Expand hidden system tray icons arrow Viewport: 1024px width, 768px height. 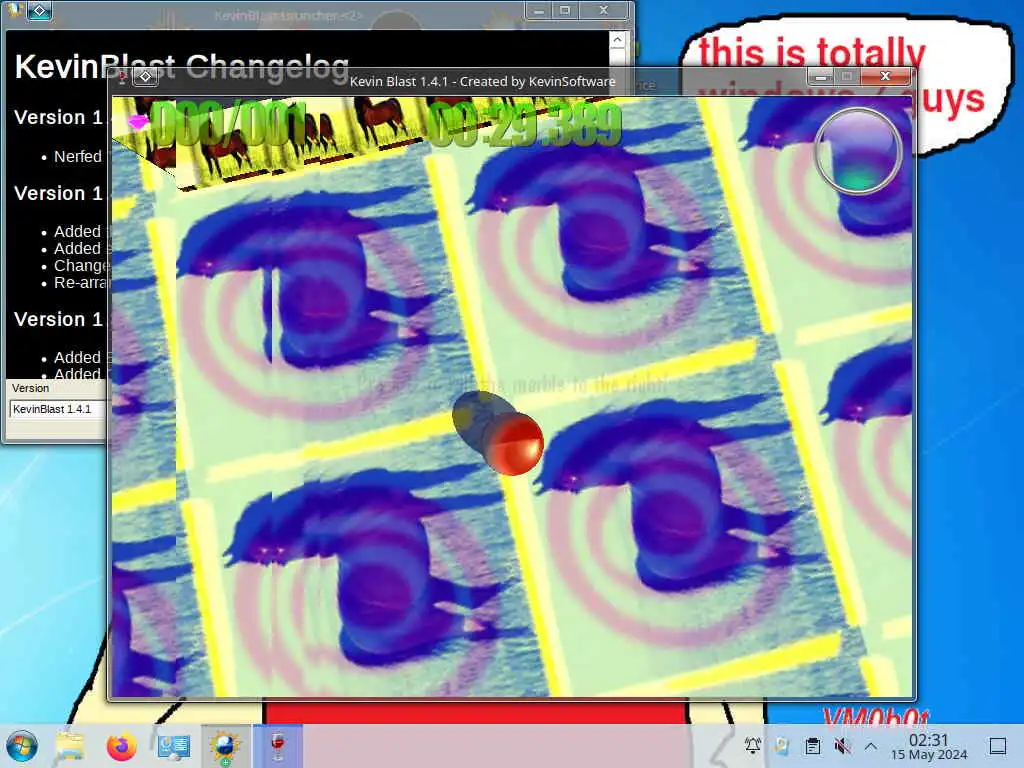click(871, 746)
